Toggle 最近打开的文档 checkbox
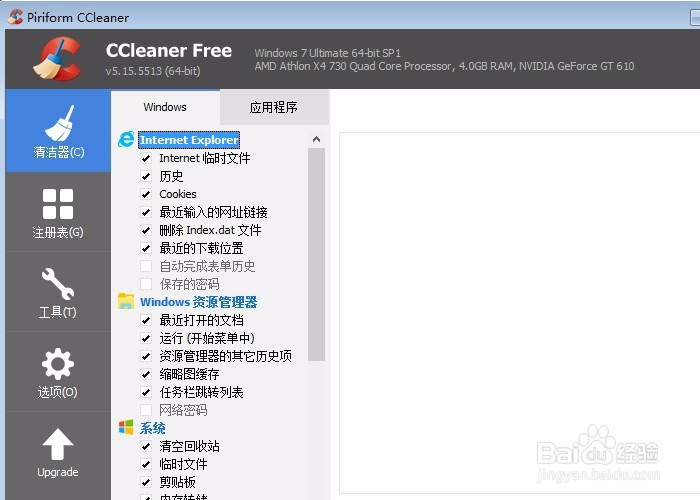The width and height of the screenshot is (700, 500). [x=146, y=320]
